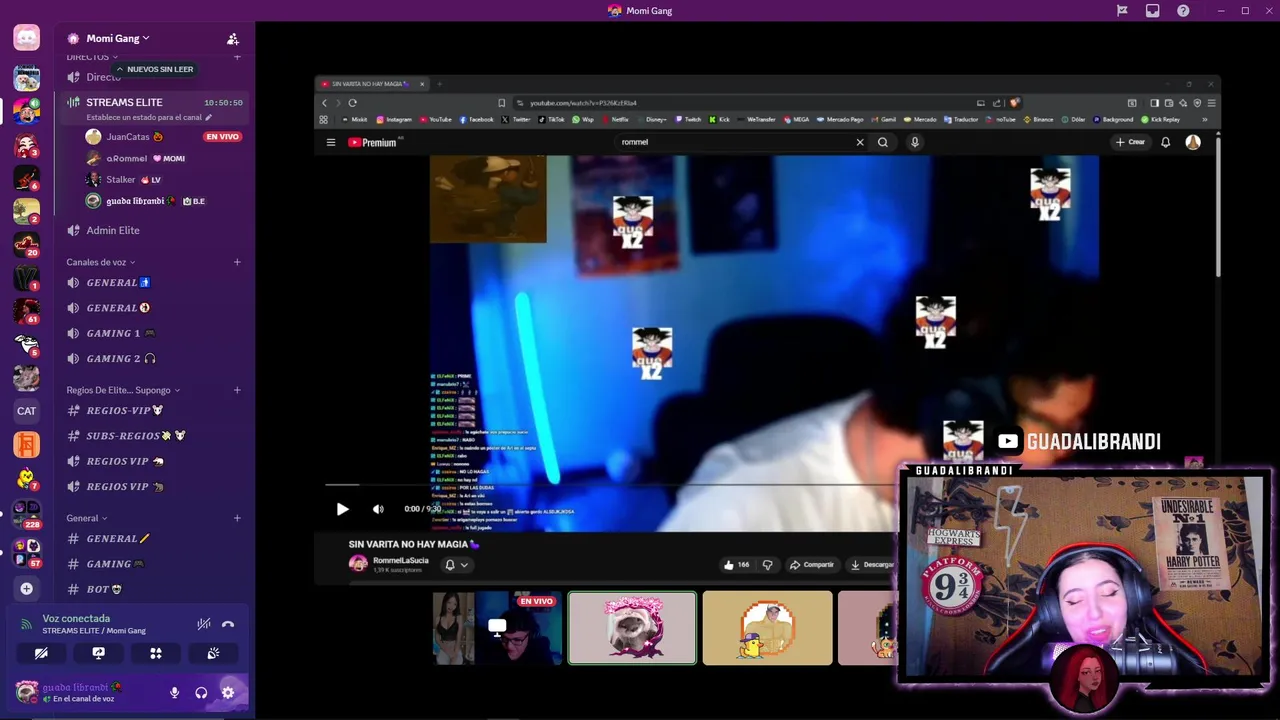
Task: Open YouTube hamburger guide menu
Action: pos(330,142)
